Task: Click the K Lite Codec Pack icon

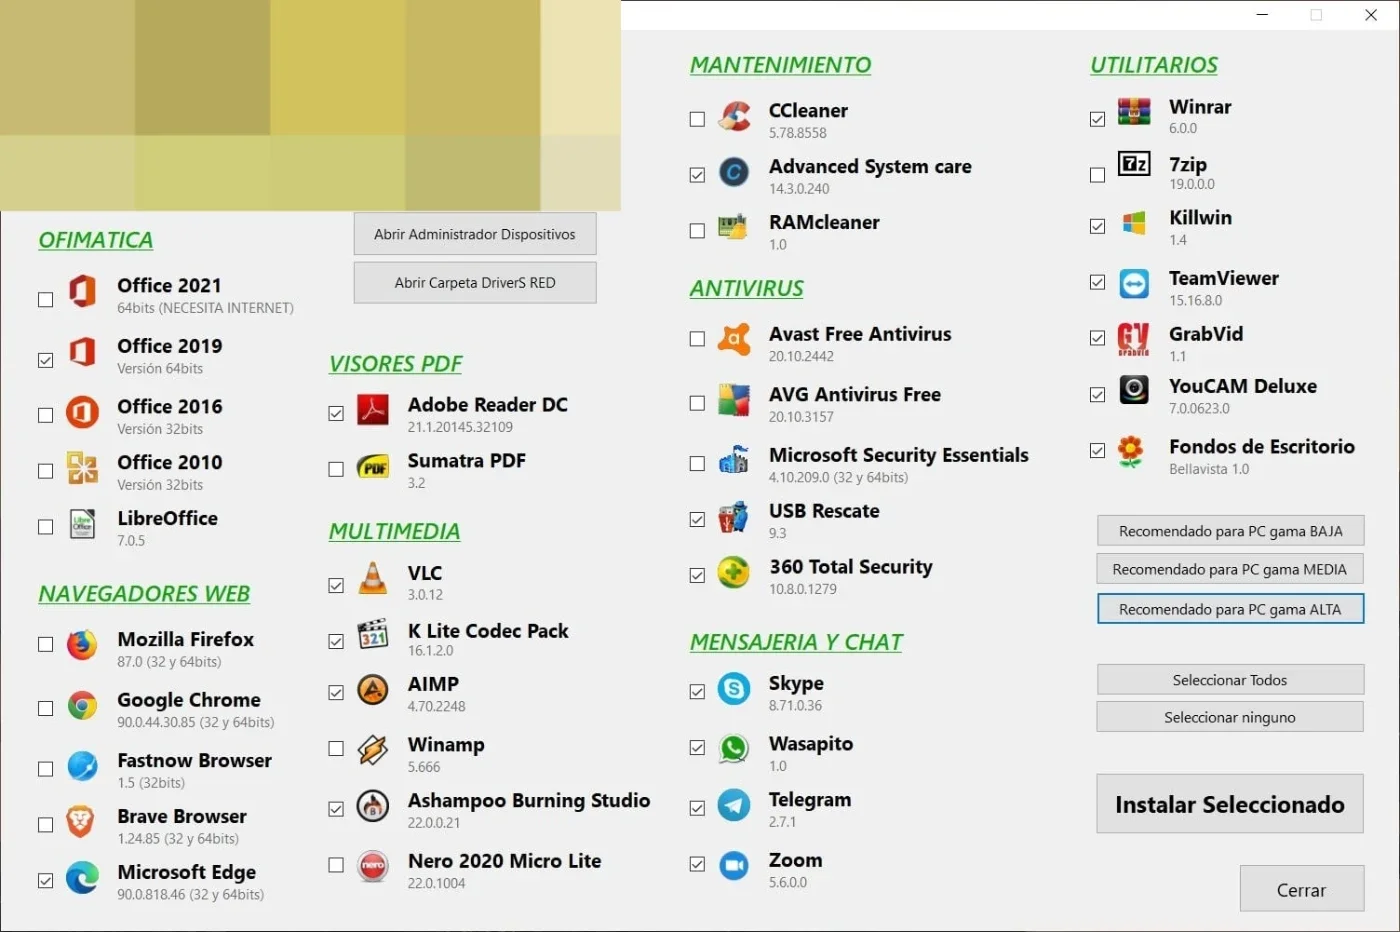Action: tap(373, 635)
